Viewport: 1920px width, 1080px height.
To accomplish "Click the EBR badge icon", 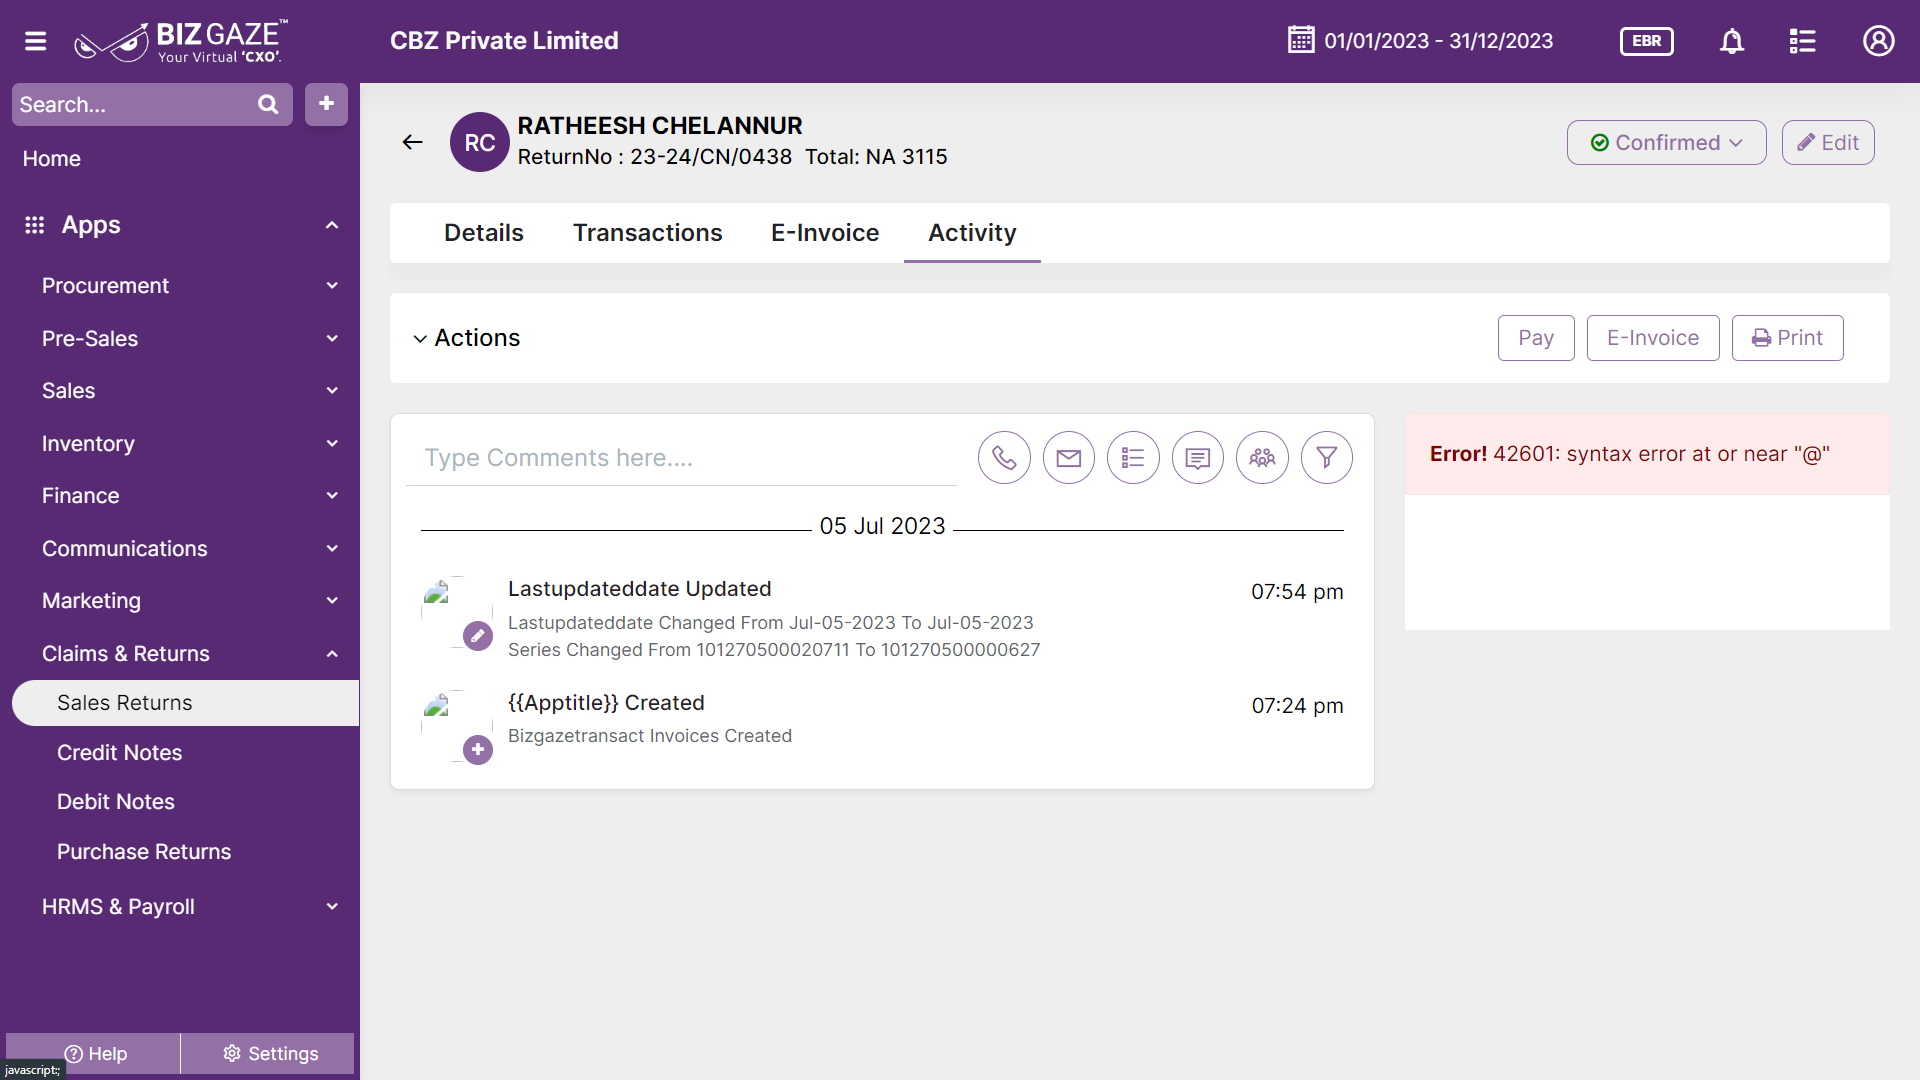I will pyautogui.click(x=1647, y=41).
